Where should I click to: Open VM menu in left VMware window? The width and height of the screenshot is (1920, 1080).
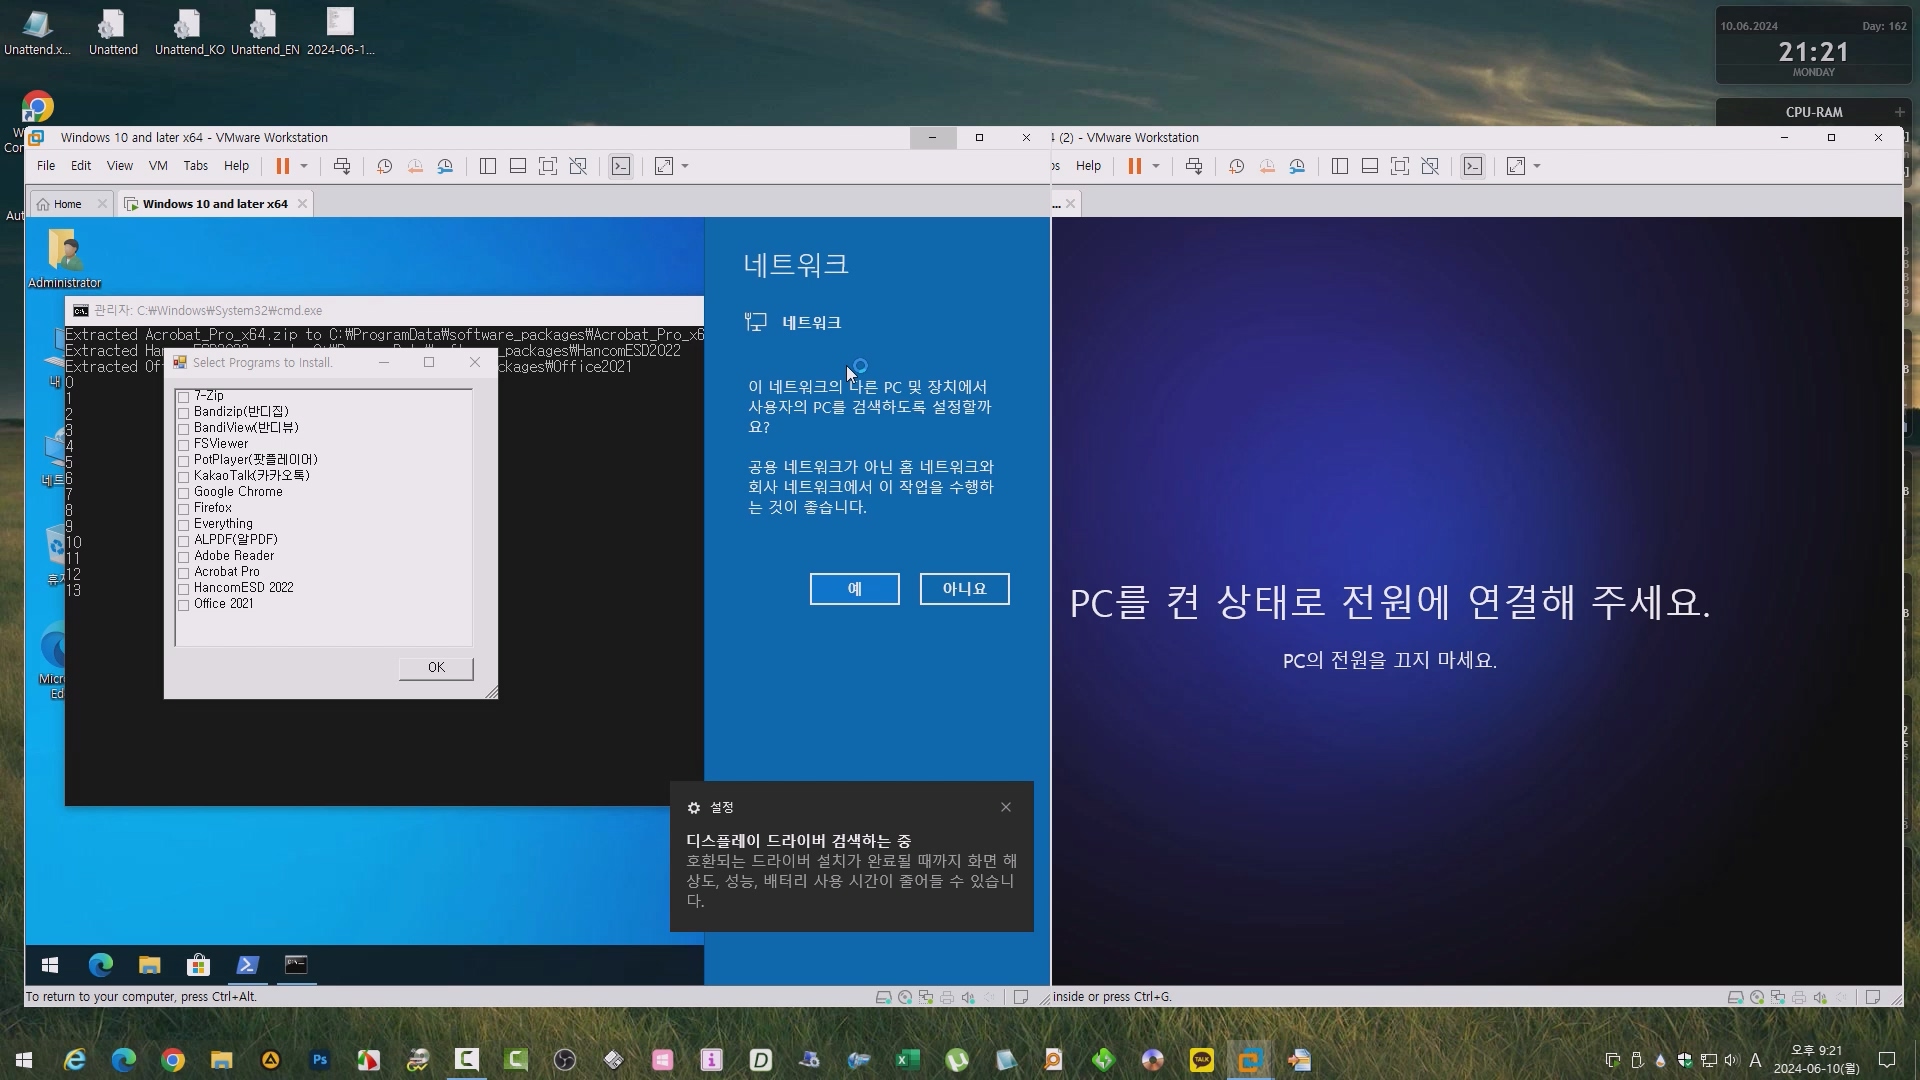point(158,166)
